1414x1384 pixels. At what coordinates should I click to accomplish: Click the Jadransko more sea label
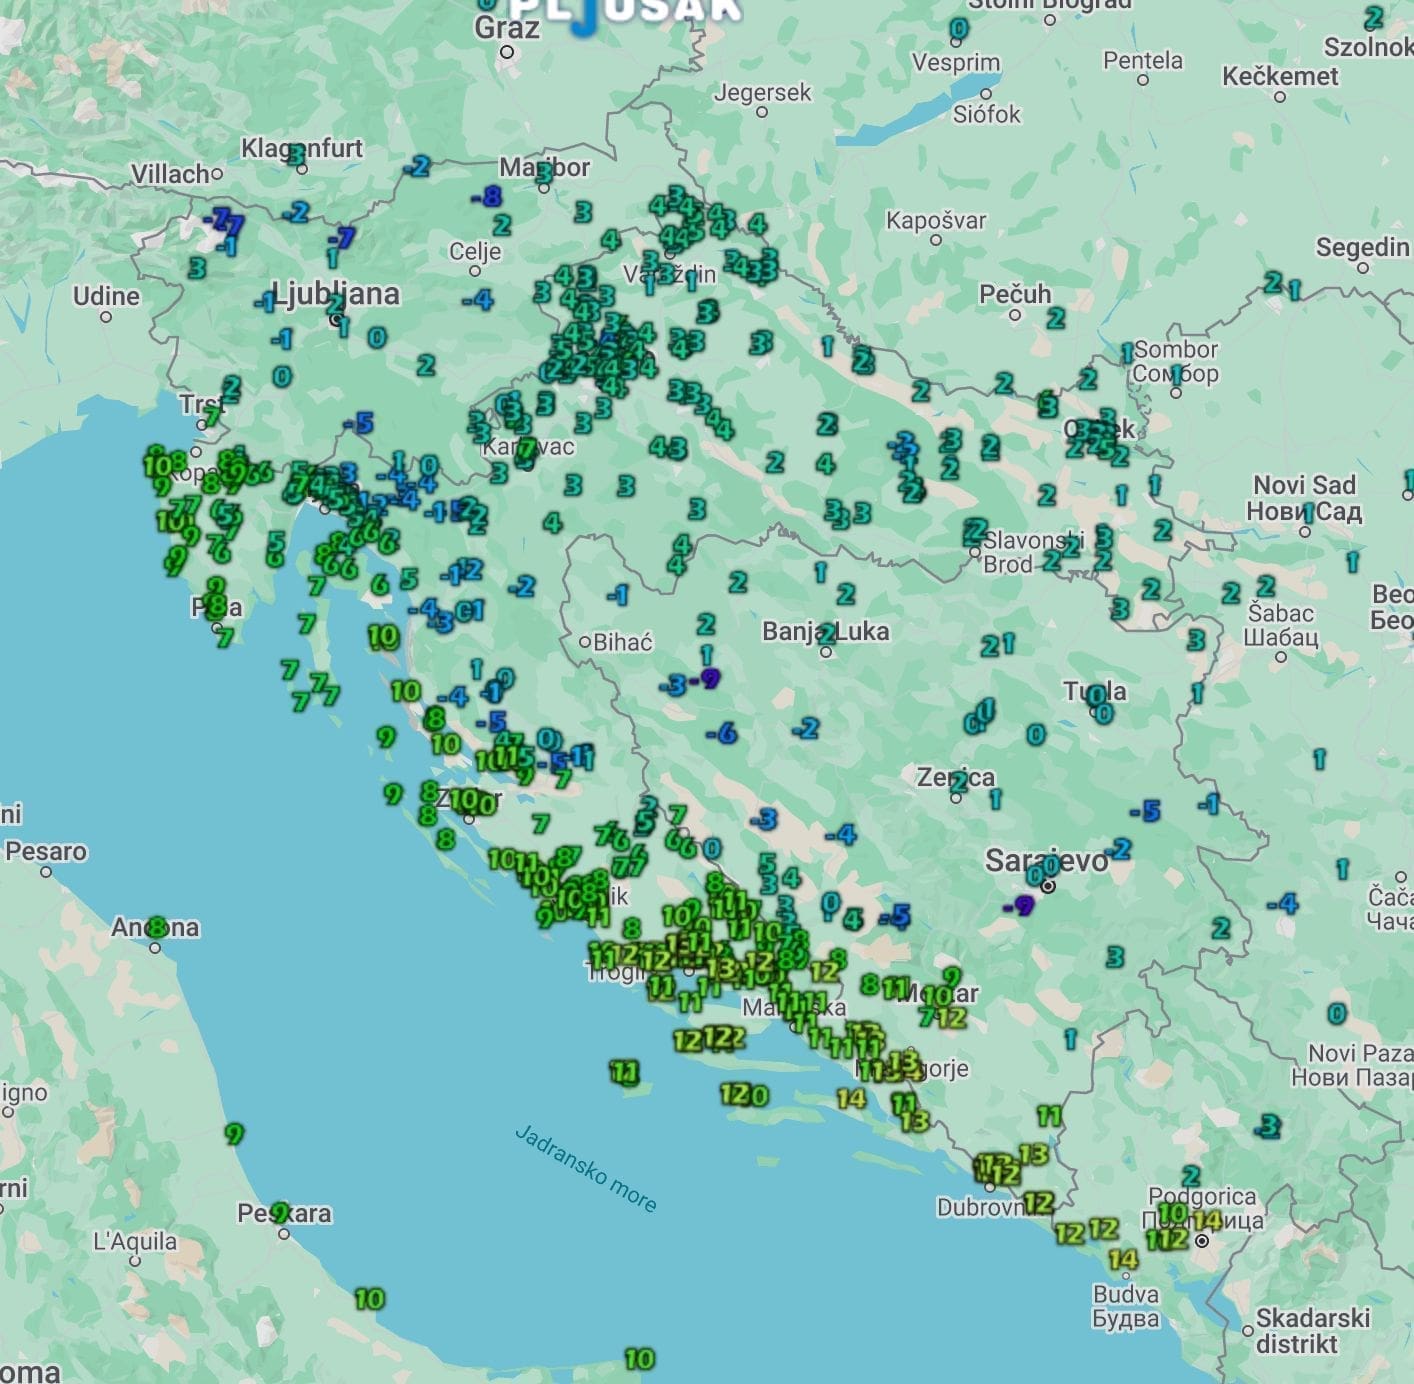pos(586,1168)
